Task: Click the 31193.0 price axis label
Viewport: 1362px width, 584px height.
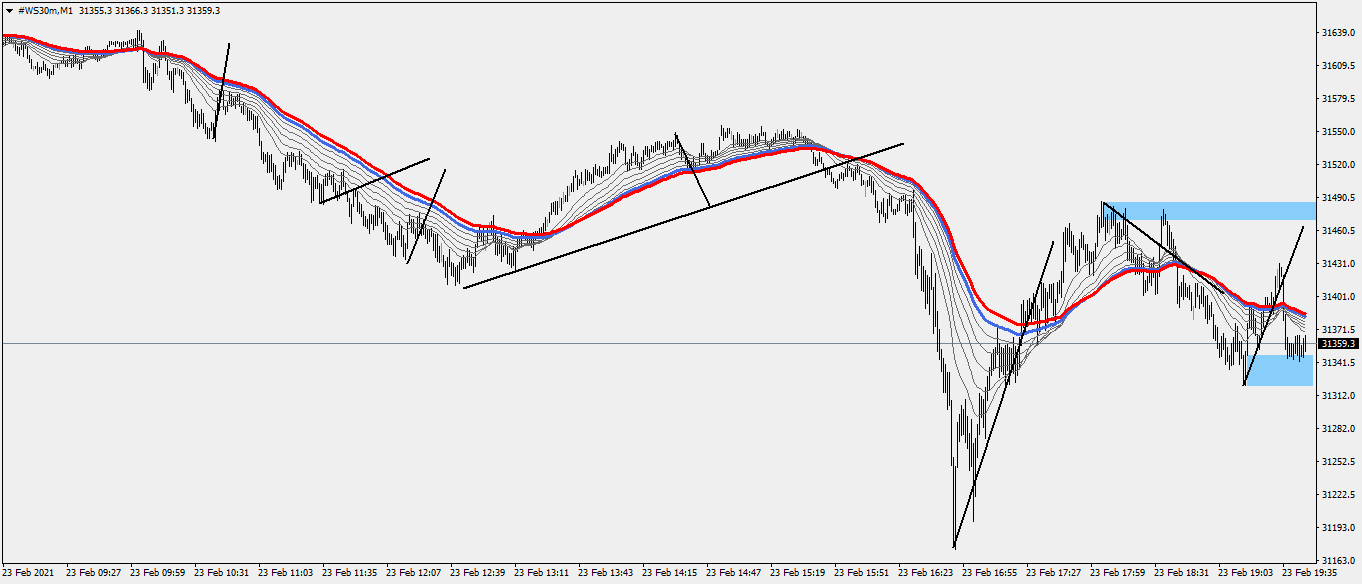Action: tap(1338, 528)
